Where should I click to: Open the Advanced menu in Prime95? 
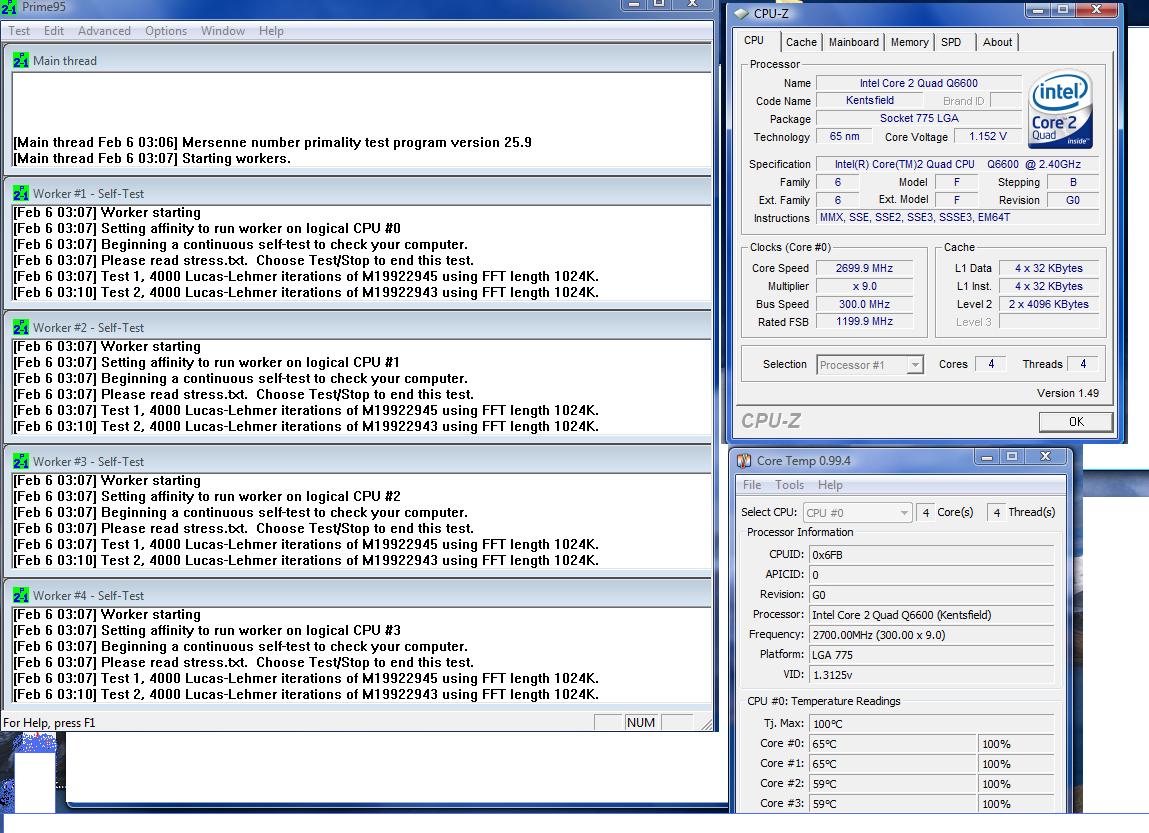tap(104, 31)
